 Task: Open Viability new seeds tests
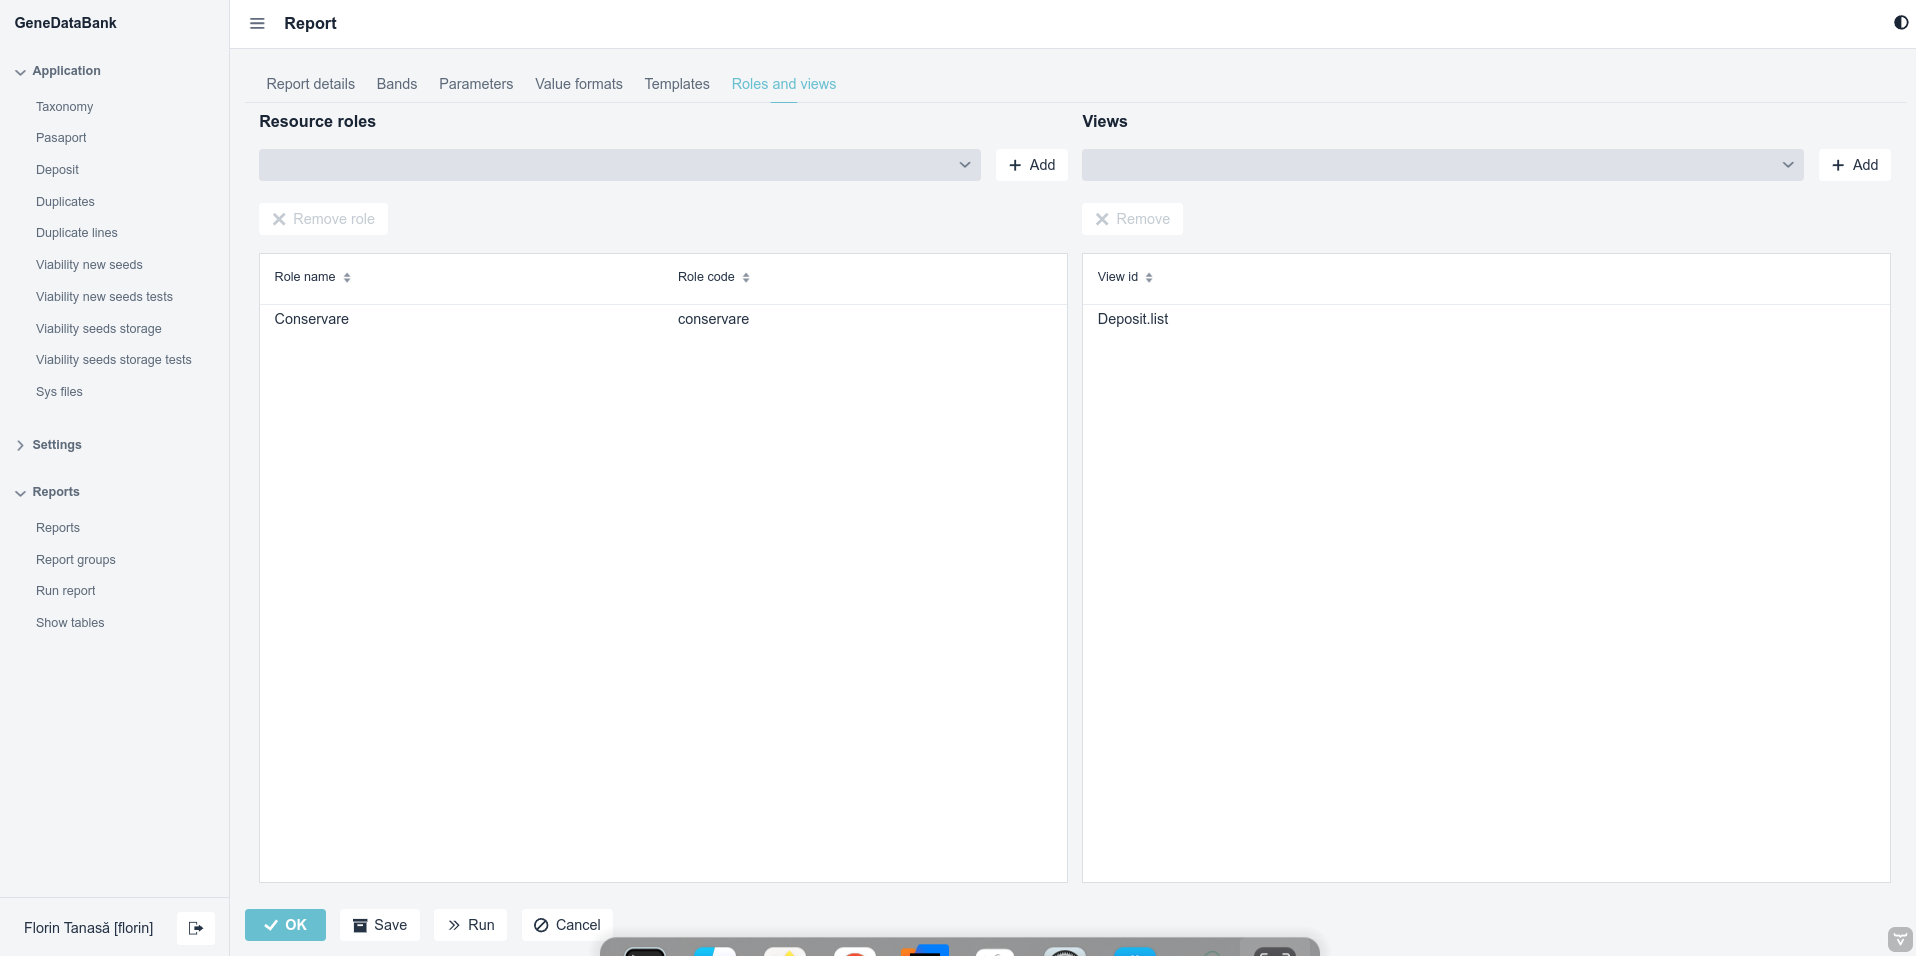(104, 297)
